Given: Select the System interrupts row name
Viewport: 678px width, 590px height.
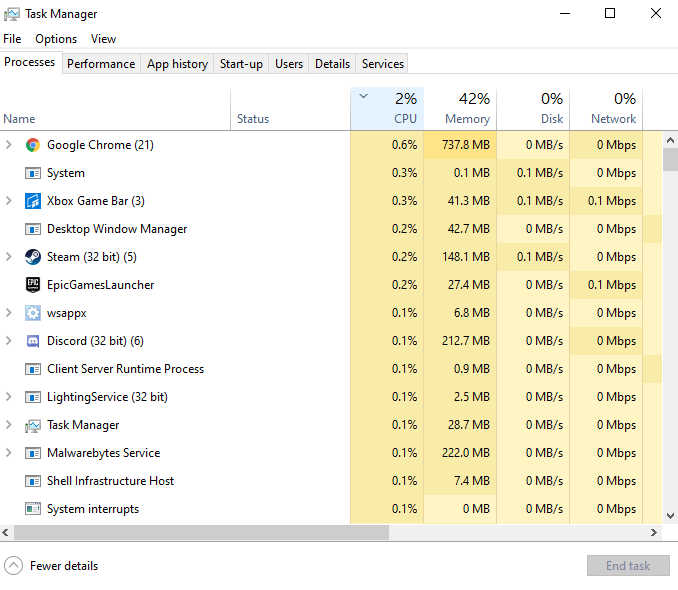Looking at the screenshot, I should 93,509.
